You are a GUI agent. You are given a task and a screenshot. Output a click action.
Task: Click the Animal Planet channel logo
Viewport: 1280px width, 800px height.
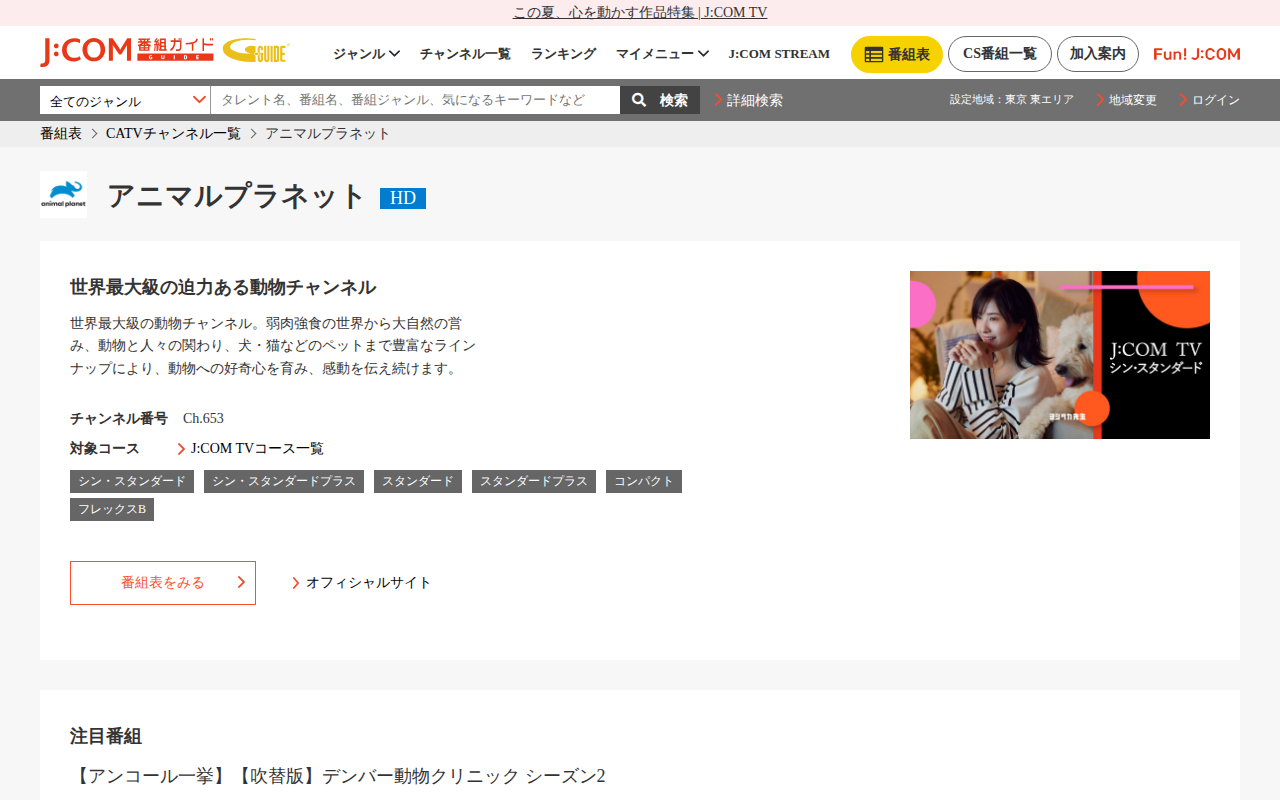pos(63,194)
